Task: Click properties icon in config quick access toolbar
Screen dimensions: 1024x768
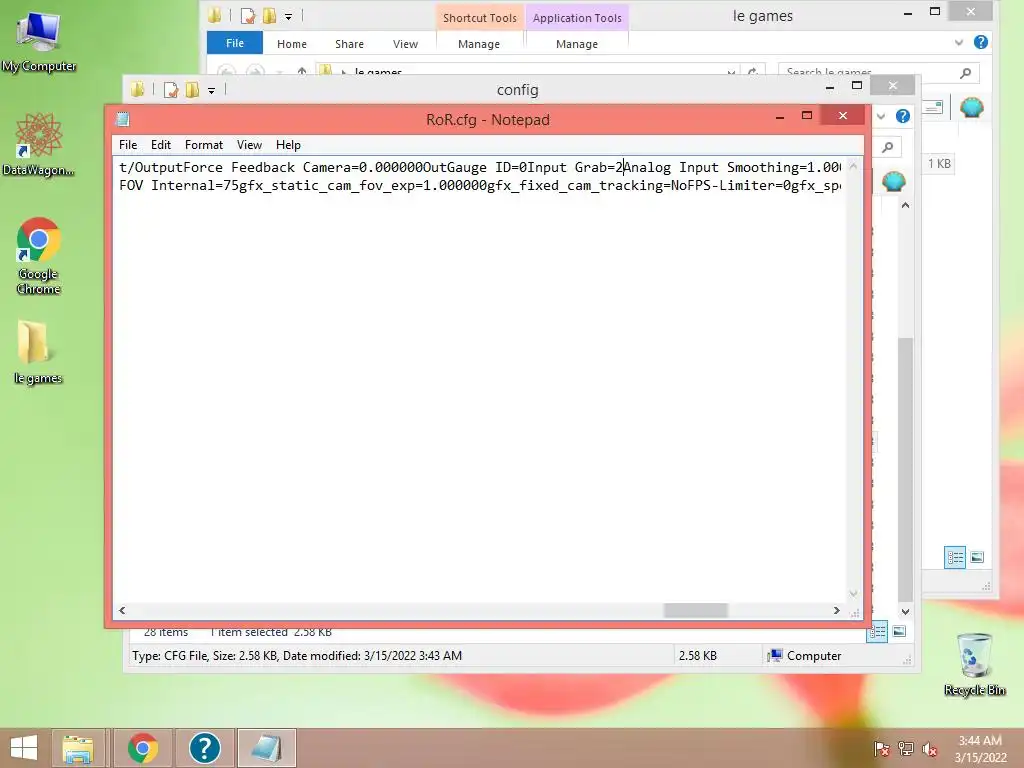Action: 170,89
